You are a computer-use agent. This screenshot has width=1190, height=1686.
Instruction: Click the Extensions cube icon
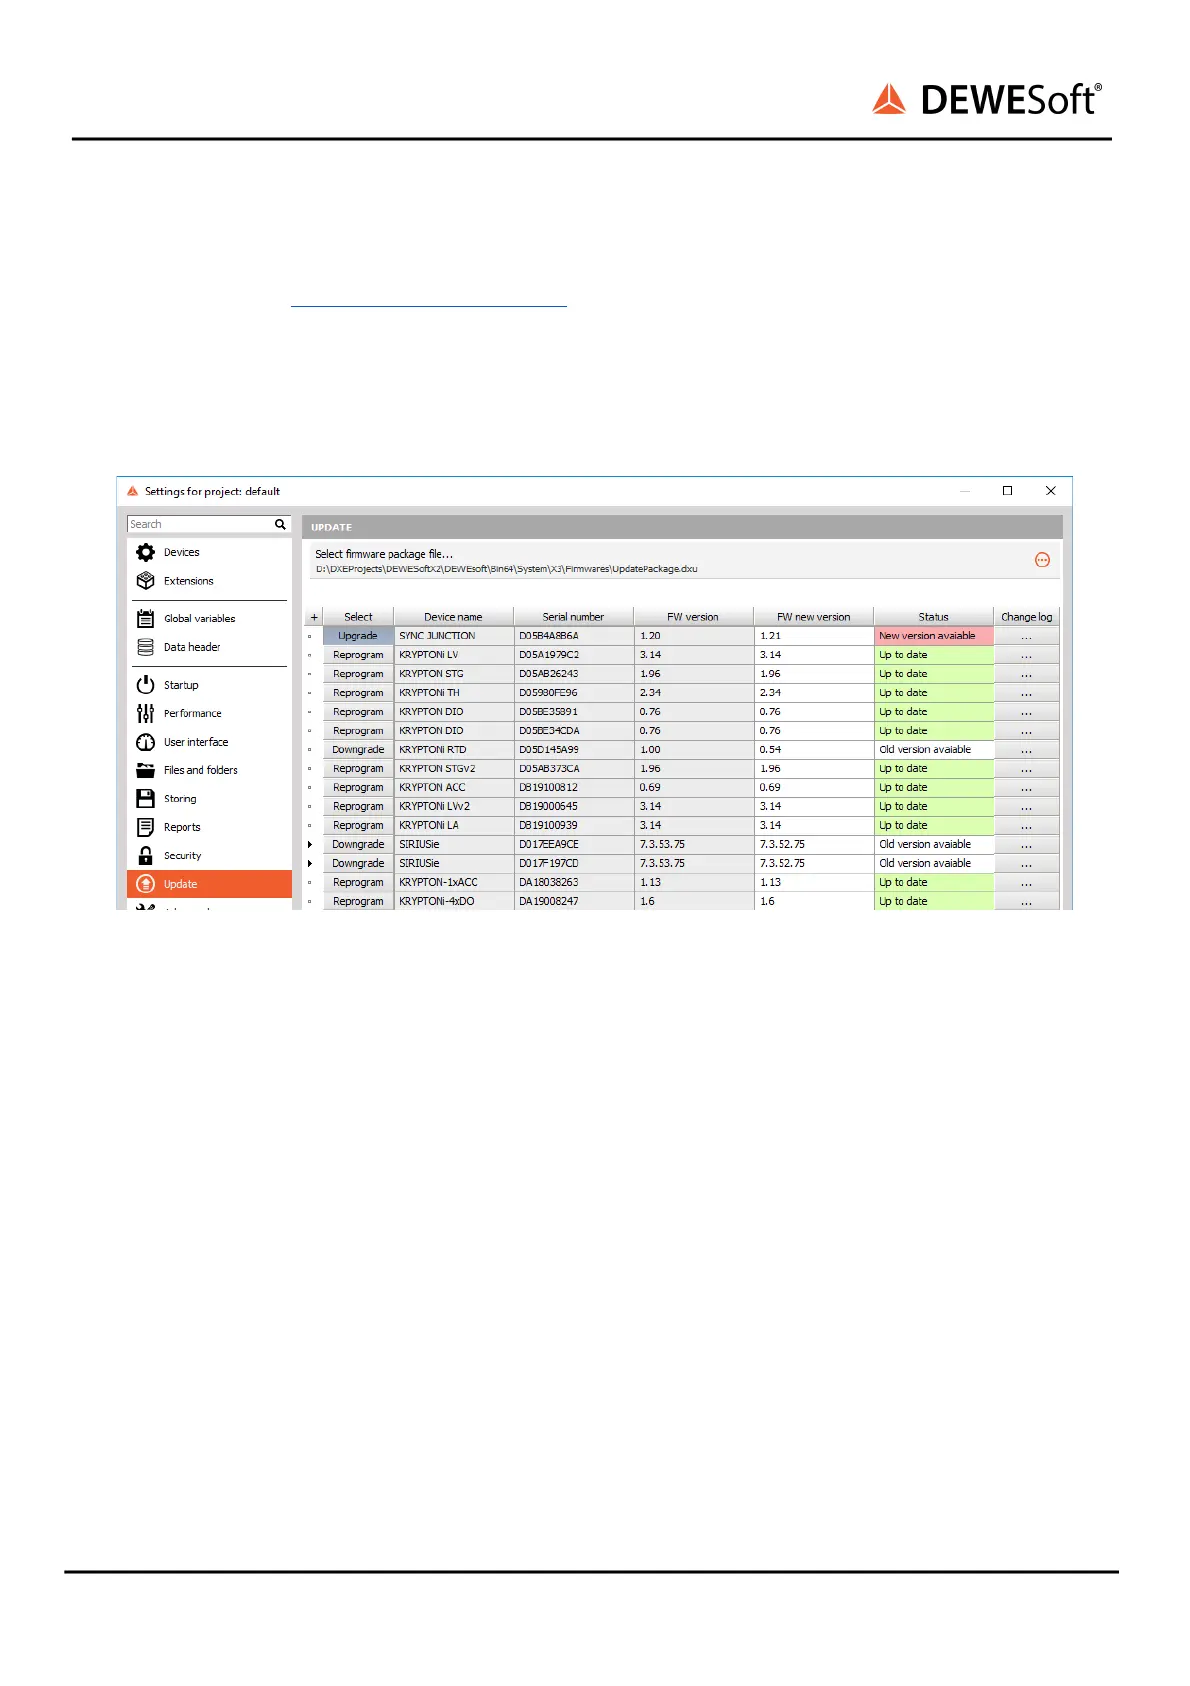pyautogui.click(x=145, y=580)
